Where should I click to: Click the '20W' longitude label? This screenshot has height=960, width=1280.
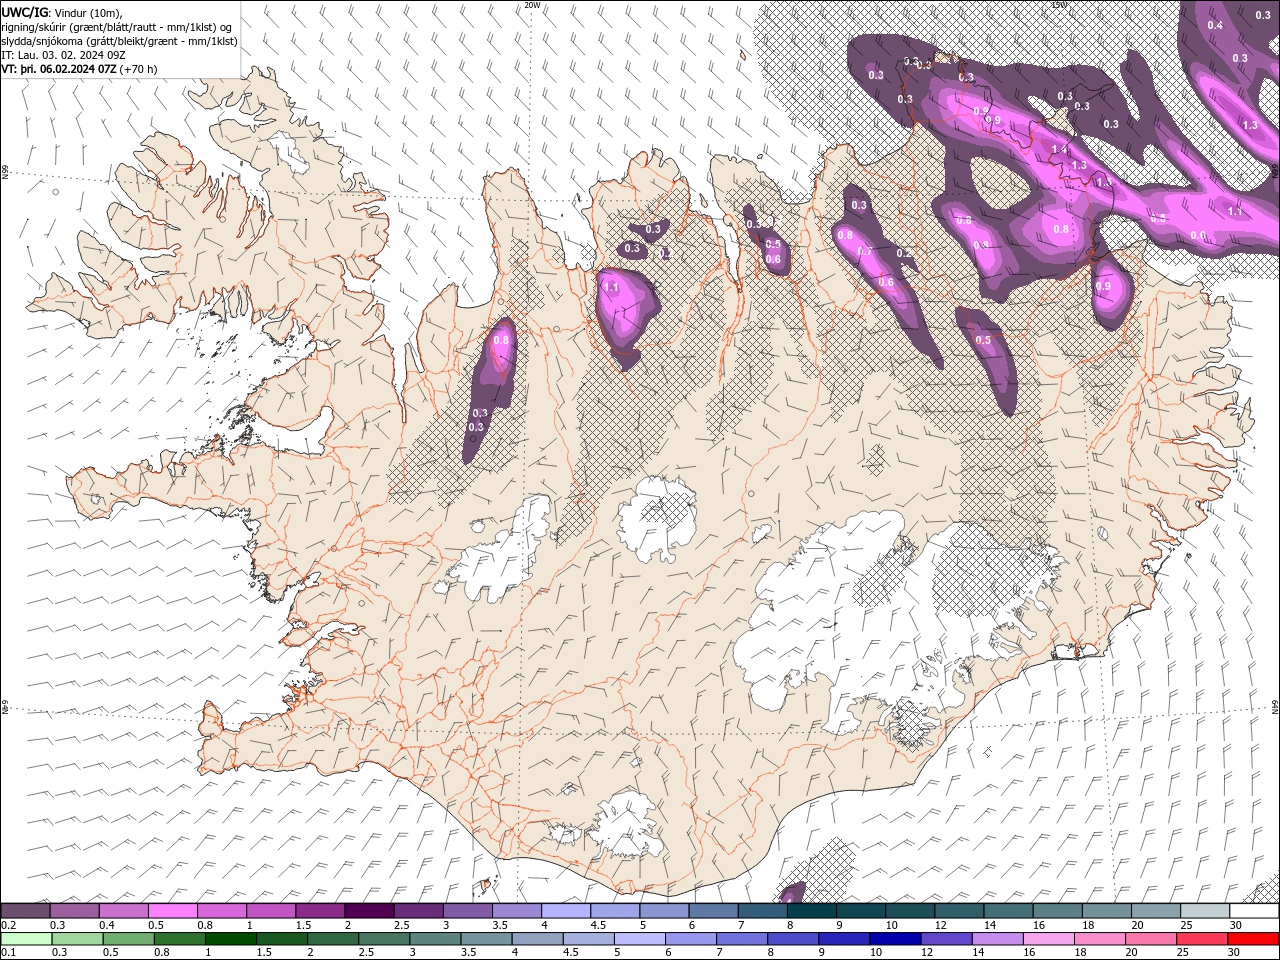pos(532,5)
